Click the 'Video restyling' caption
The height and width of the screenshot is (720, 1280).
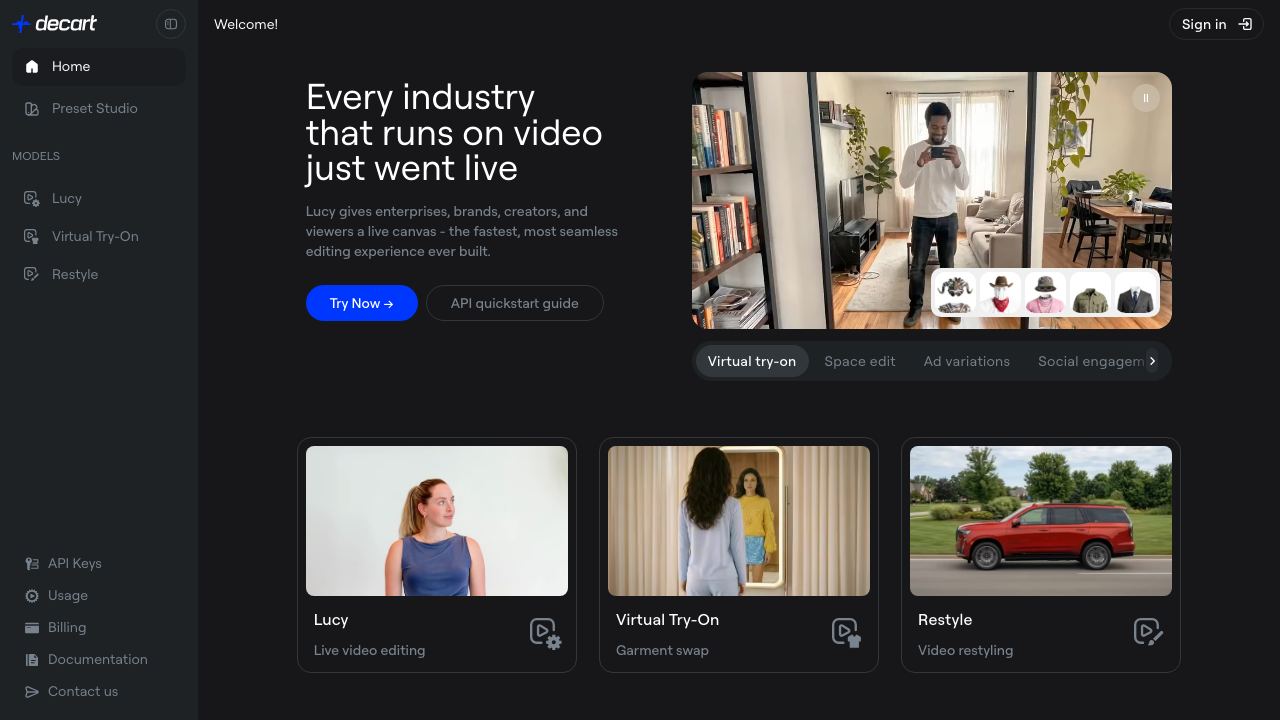pos(965,650)
